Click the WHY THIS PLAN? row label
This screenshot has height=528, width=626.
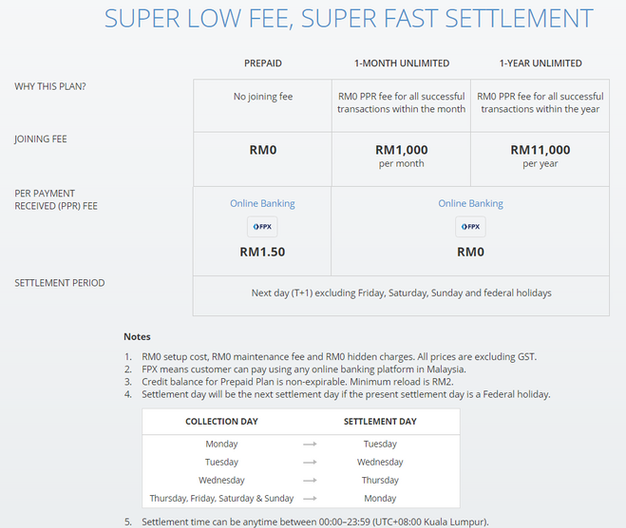pyautogui.click(x=50, y=86)
